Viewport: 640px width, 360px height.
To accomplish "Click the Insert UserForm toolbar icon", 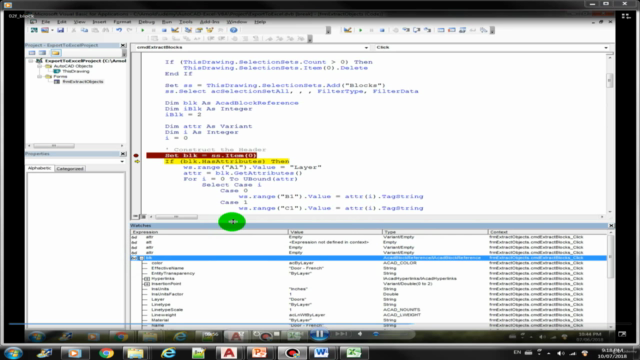I will tap(44, 30).
